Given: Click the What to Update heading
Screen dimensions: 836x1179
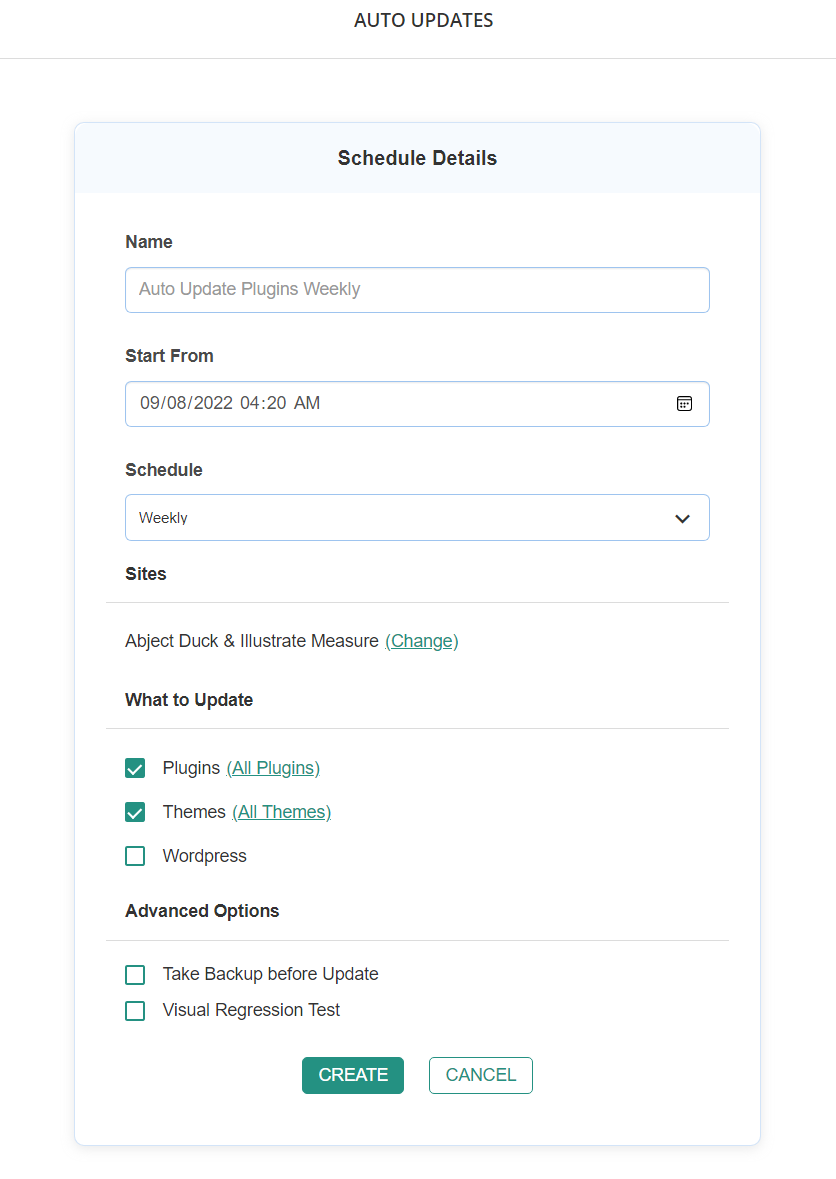Looking at the screenshot, I should [189, 700].
